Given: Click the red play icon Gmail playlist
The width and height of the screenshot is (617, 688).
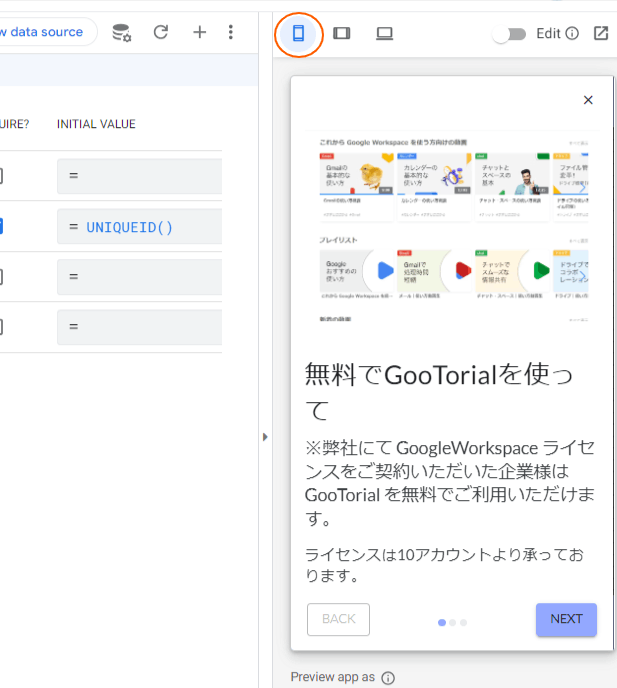Looking at the screenshot, I should pyautogui.click(x=435, y=271).
